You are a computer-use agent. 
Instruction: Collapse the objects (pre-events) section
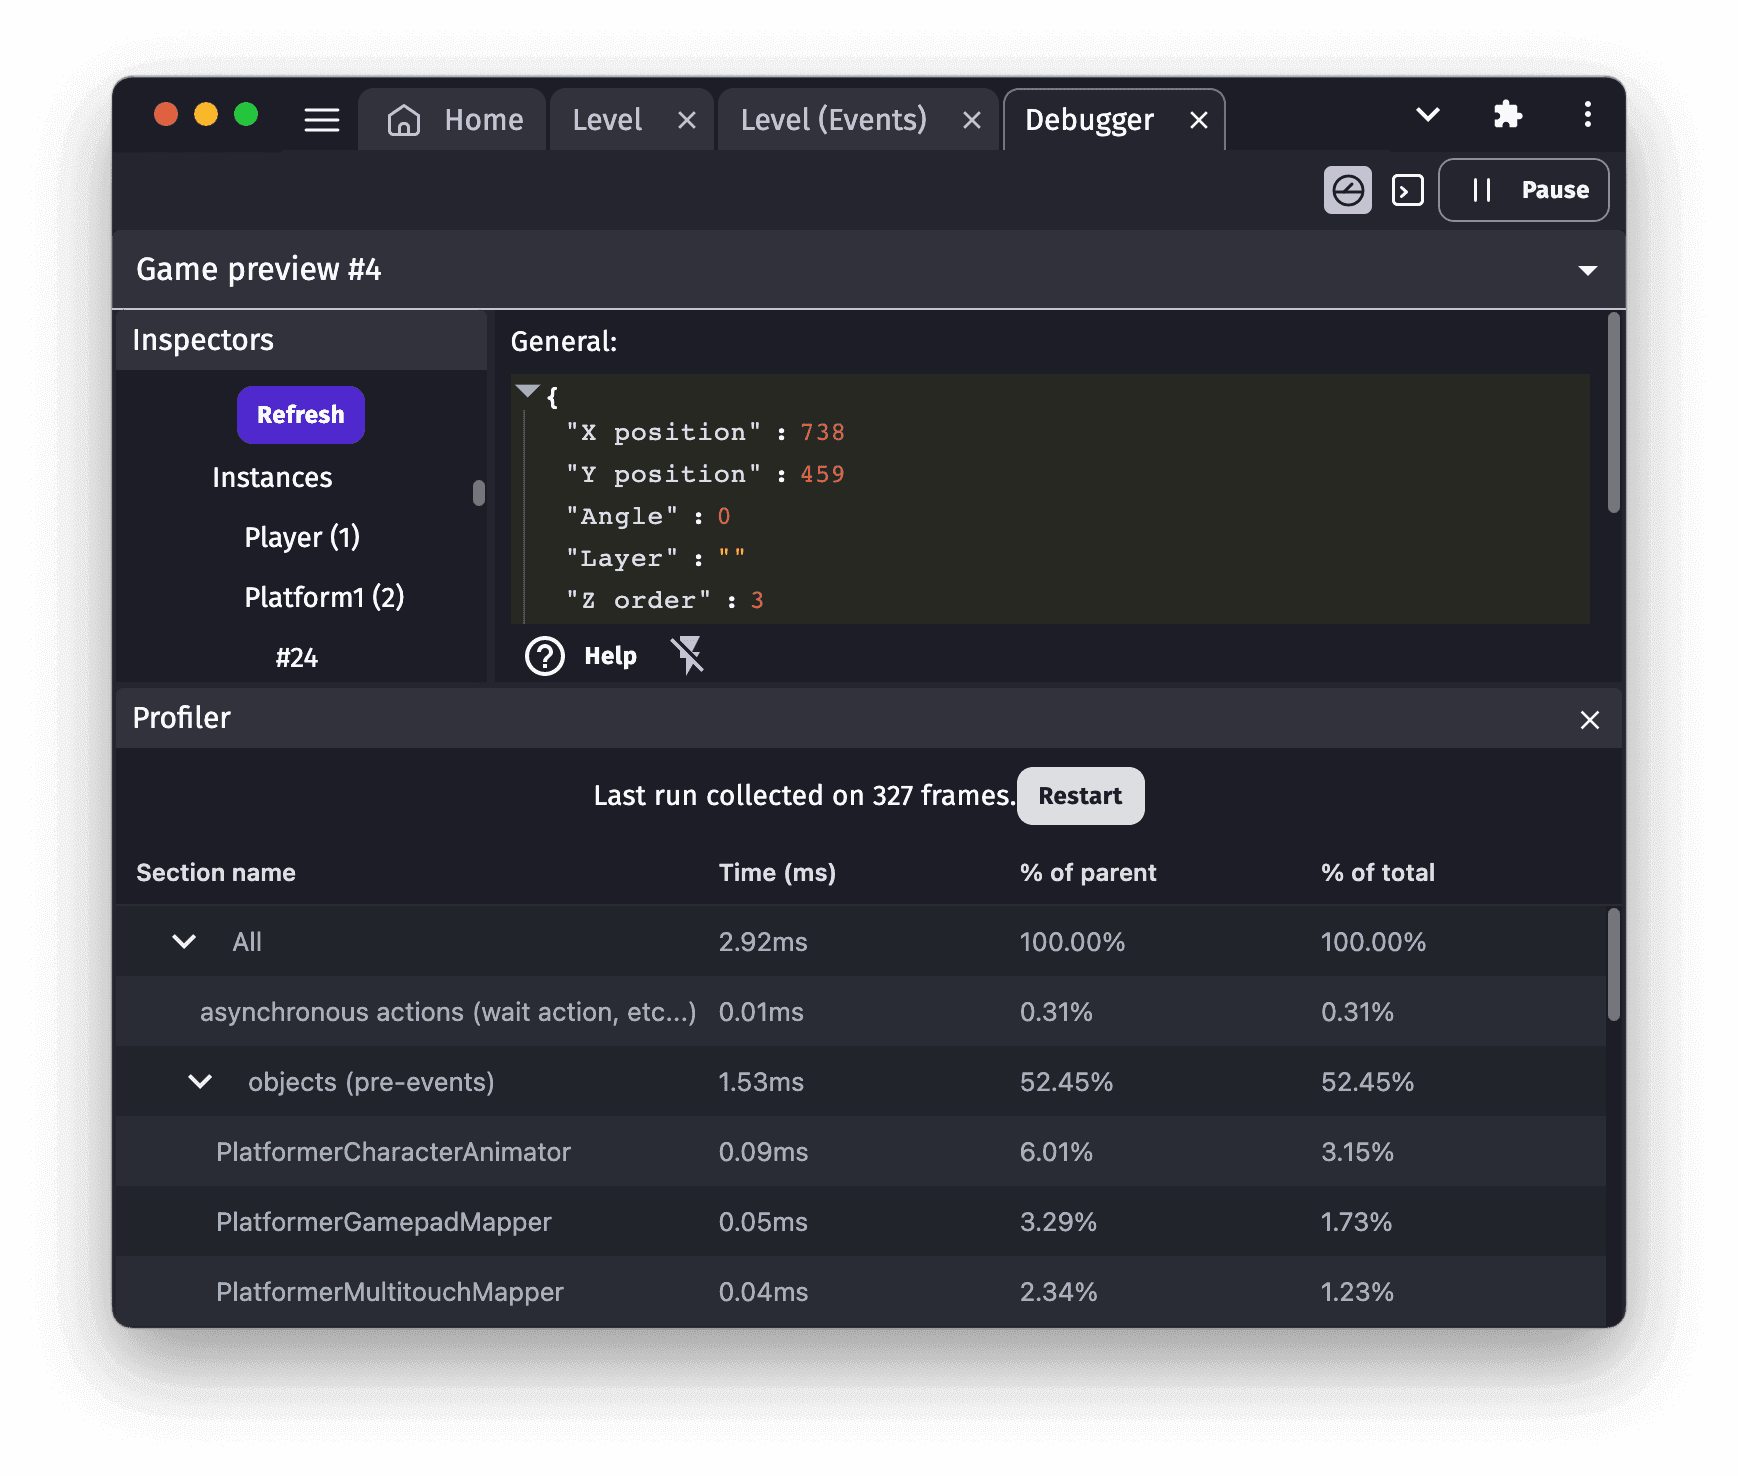coord(200,1082)
